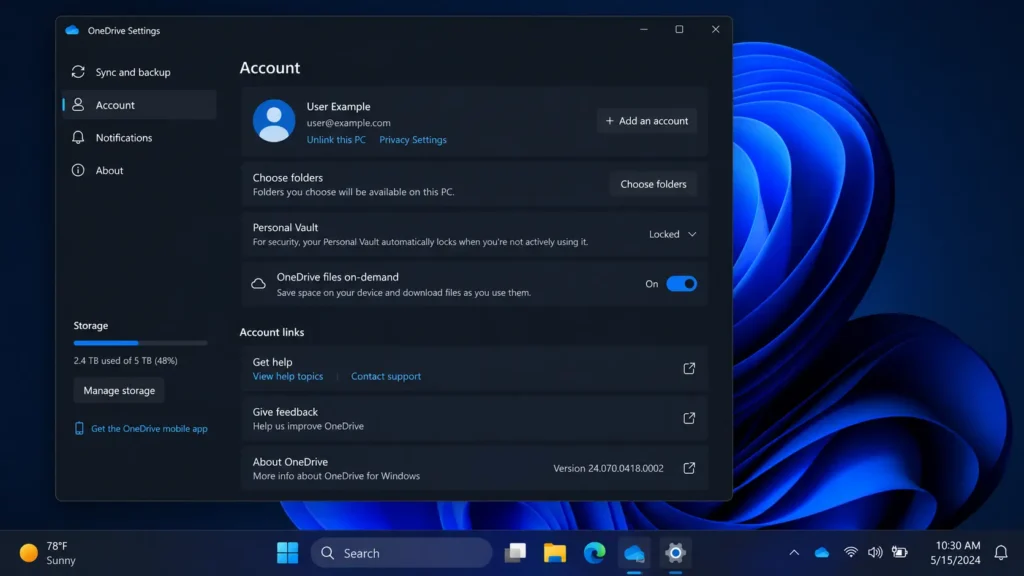Screen dimensions: 1024x576
Task: Open View help topics link
Action: (x=288, y=376)
